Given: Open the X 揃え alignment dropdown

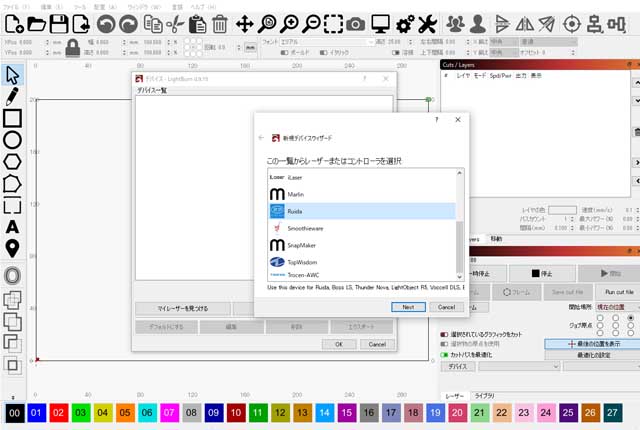Looking at the screenshot, I should 504,42.
